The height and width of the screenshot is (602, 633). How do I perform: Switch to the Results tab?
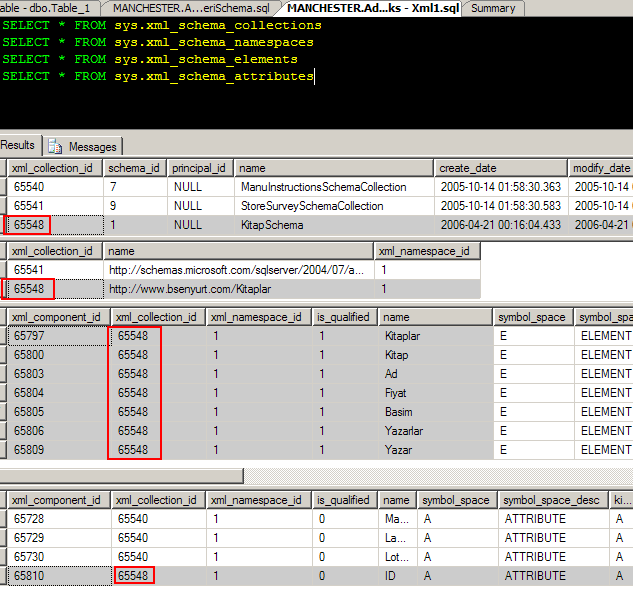coord(18,145)
